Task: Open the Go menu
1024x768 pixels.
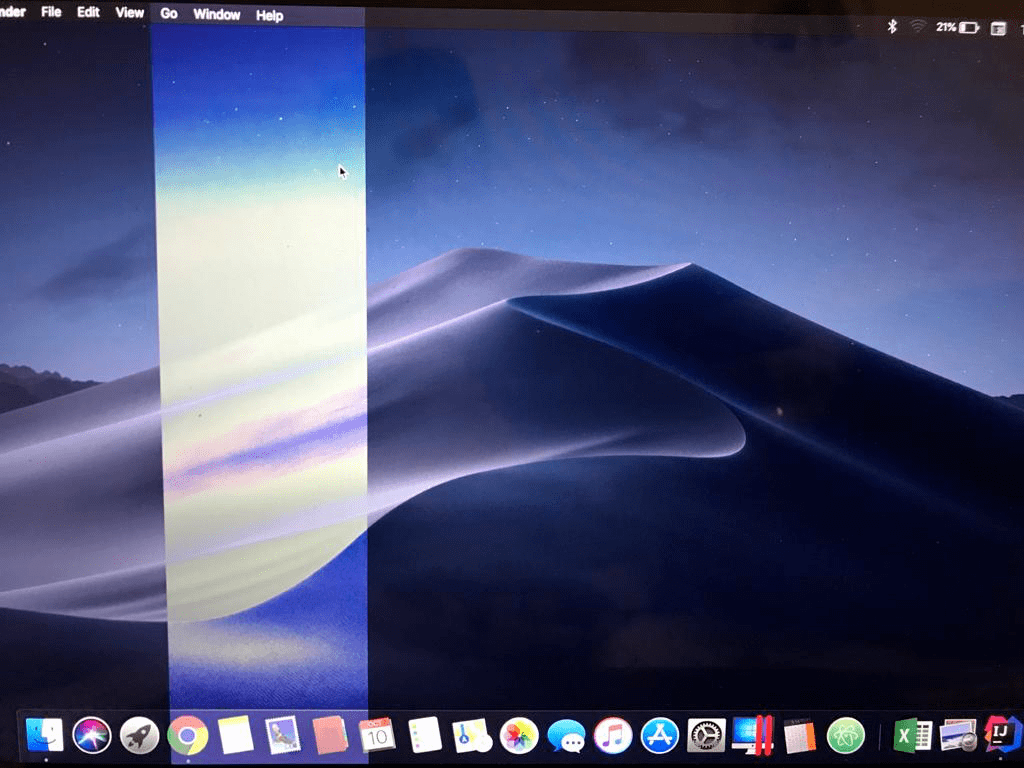Action: pyautogui.click(x=168, y=14)
